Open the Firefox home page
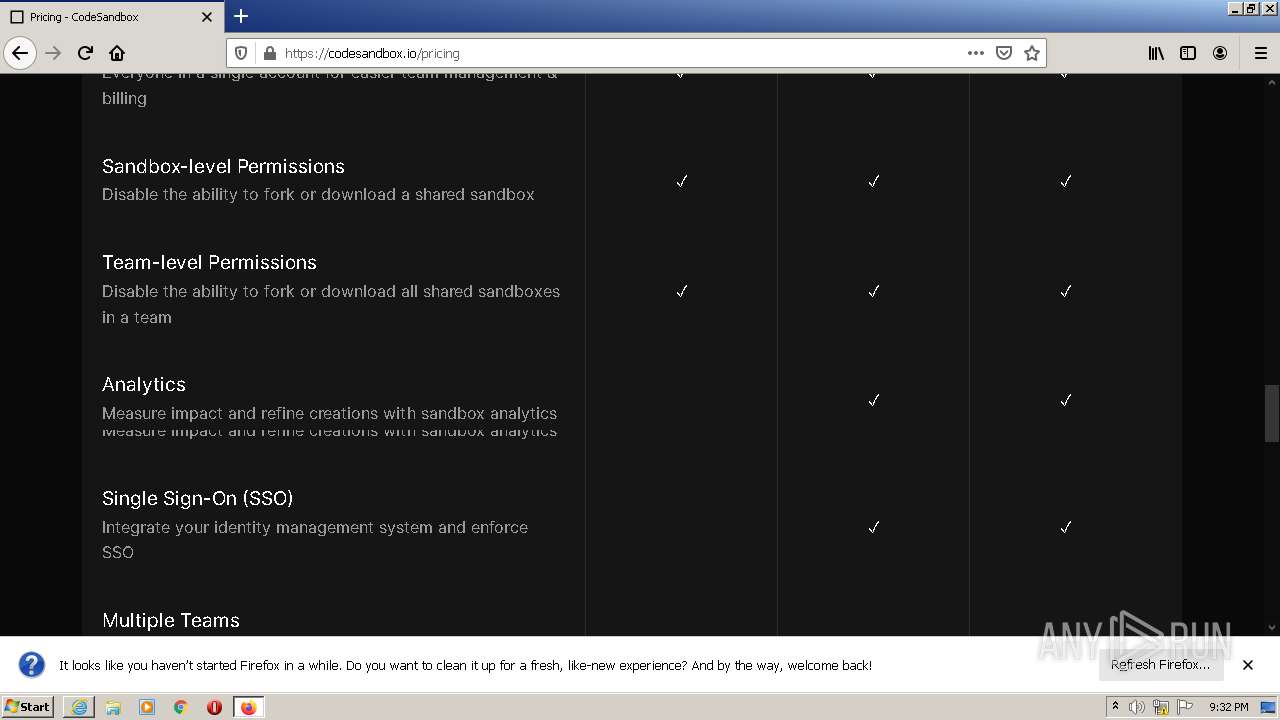The image size is (1280, 720). point(117,53)
